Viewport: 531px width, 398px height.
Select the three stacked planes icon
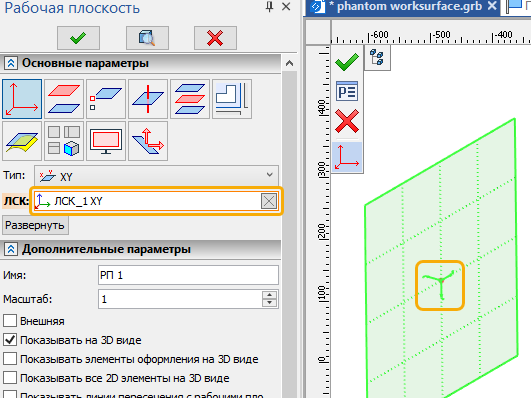coord(190,99)
